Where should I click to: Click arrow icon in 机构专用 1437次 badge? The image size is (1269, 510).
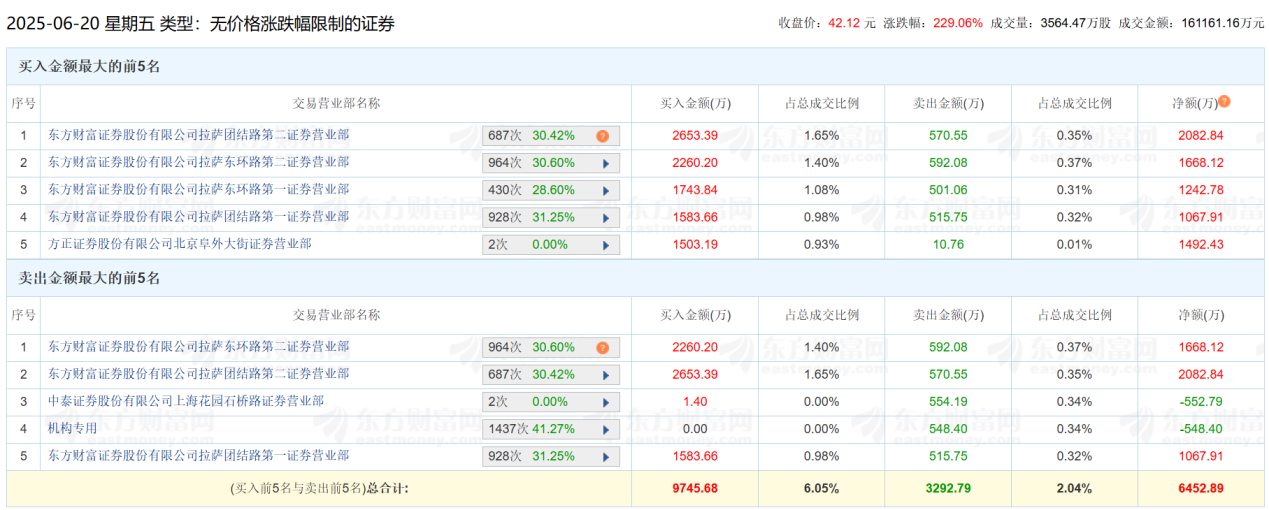coord(604,429)
